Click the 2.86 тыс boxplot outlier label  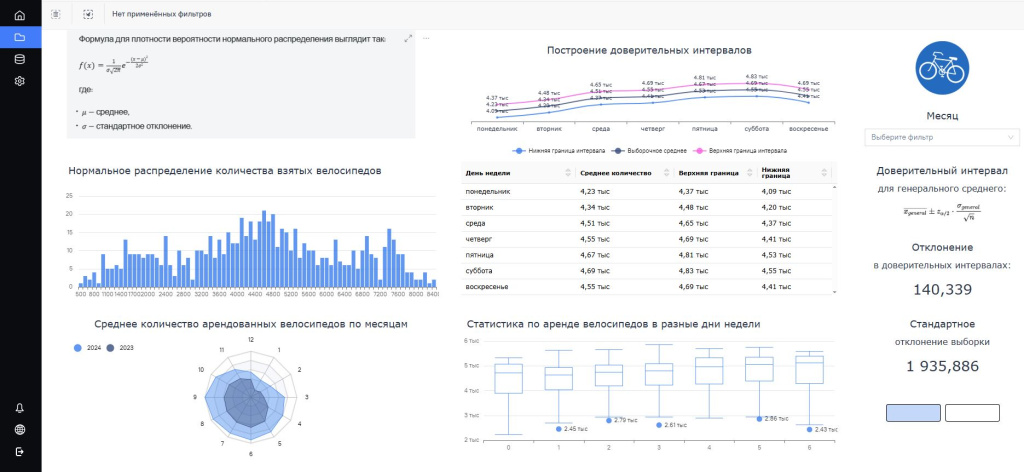(x=777, y=418)
